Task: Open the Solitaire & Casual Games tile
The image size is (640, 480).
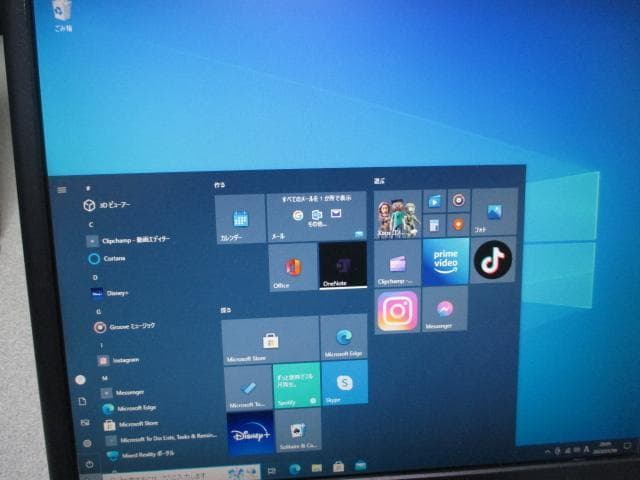Action: [298, 430]
